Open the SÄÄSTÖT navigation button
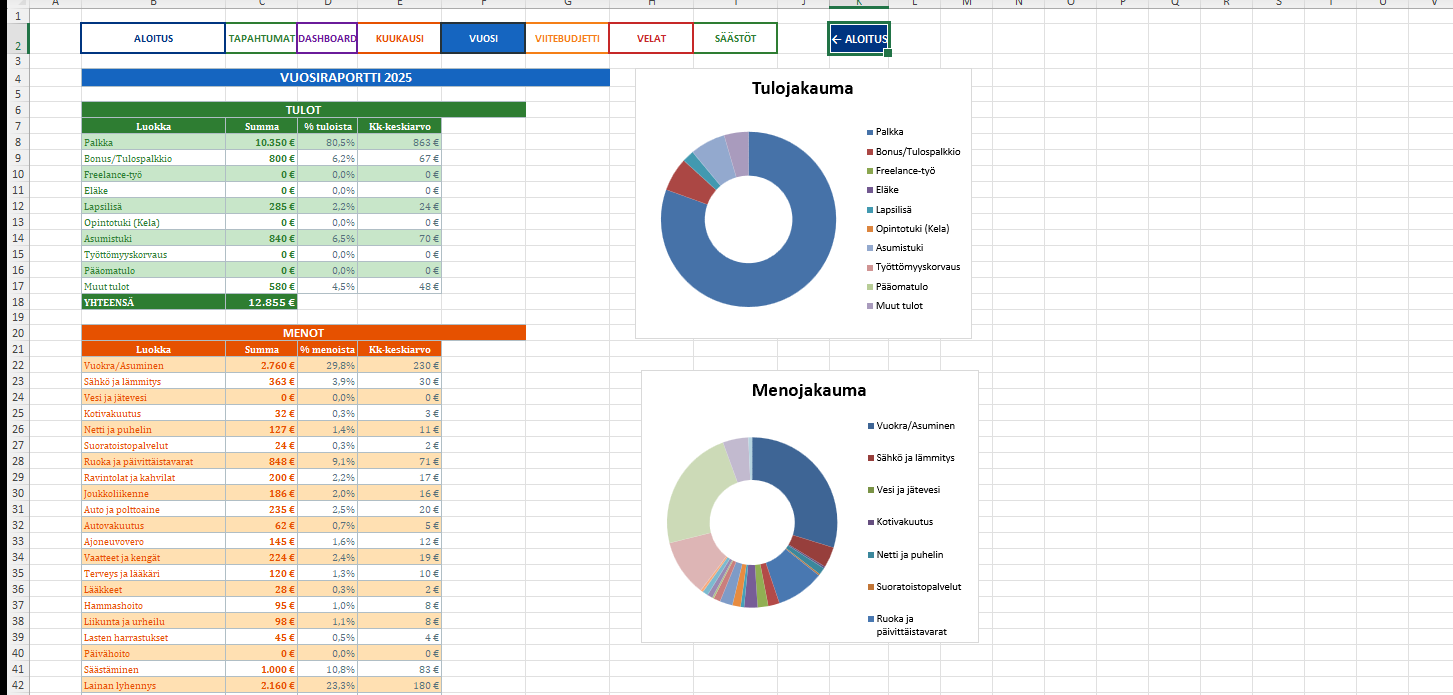Viewport: 1453px width, 695px height. coord(735,39)
